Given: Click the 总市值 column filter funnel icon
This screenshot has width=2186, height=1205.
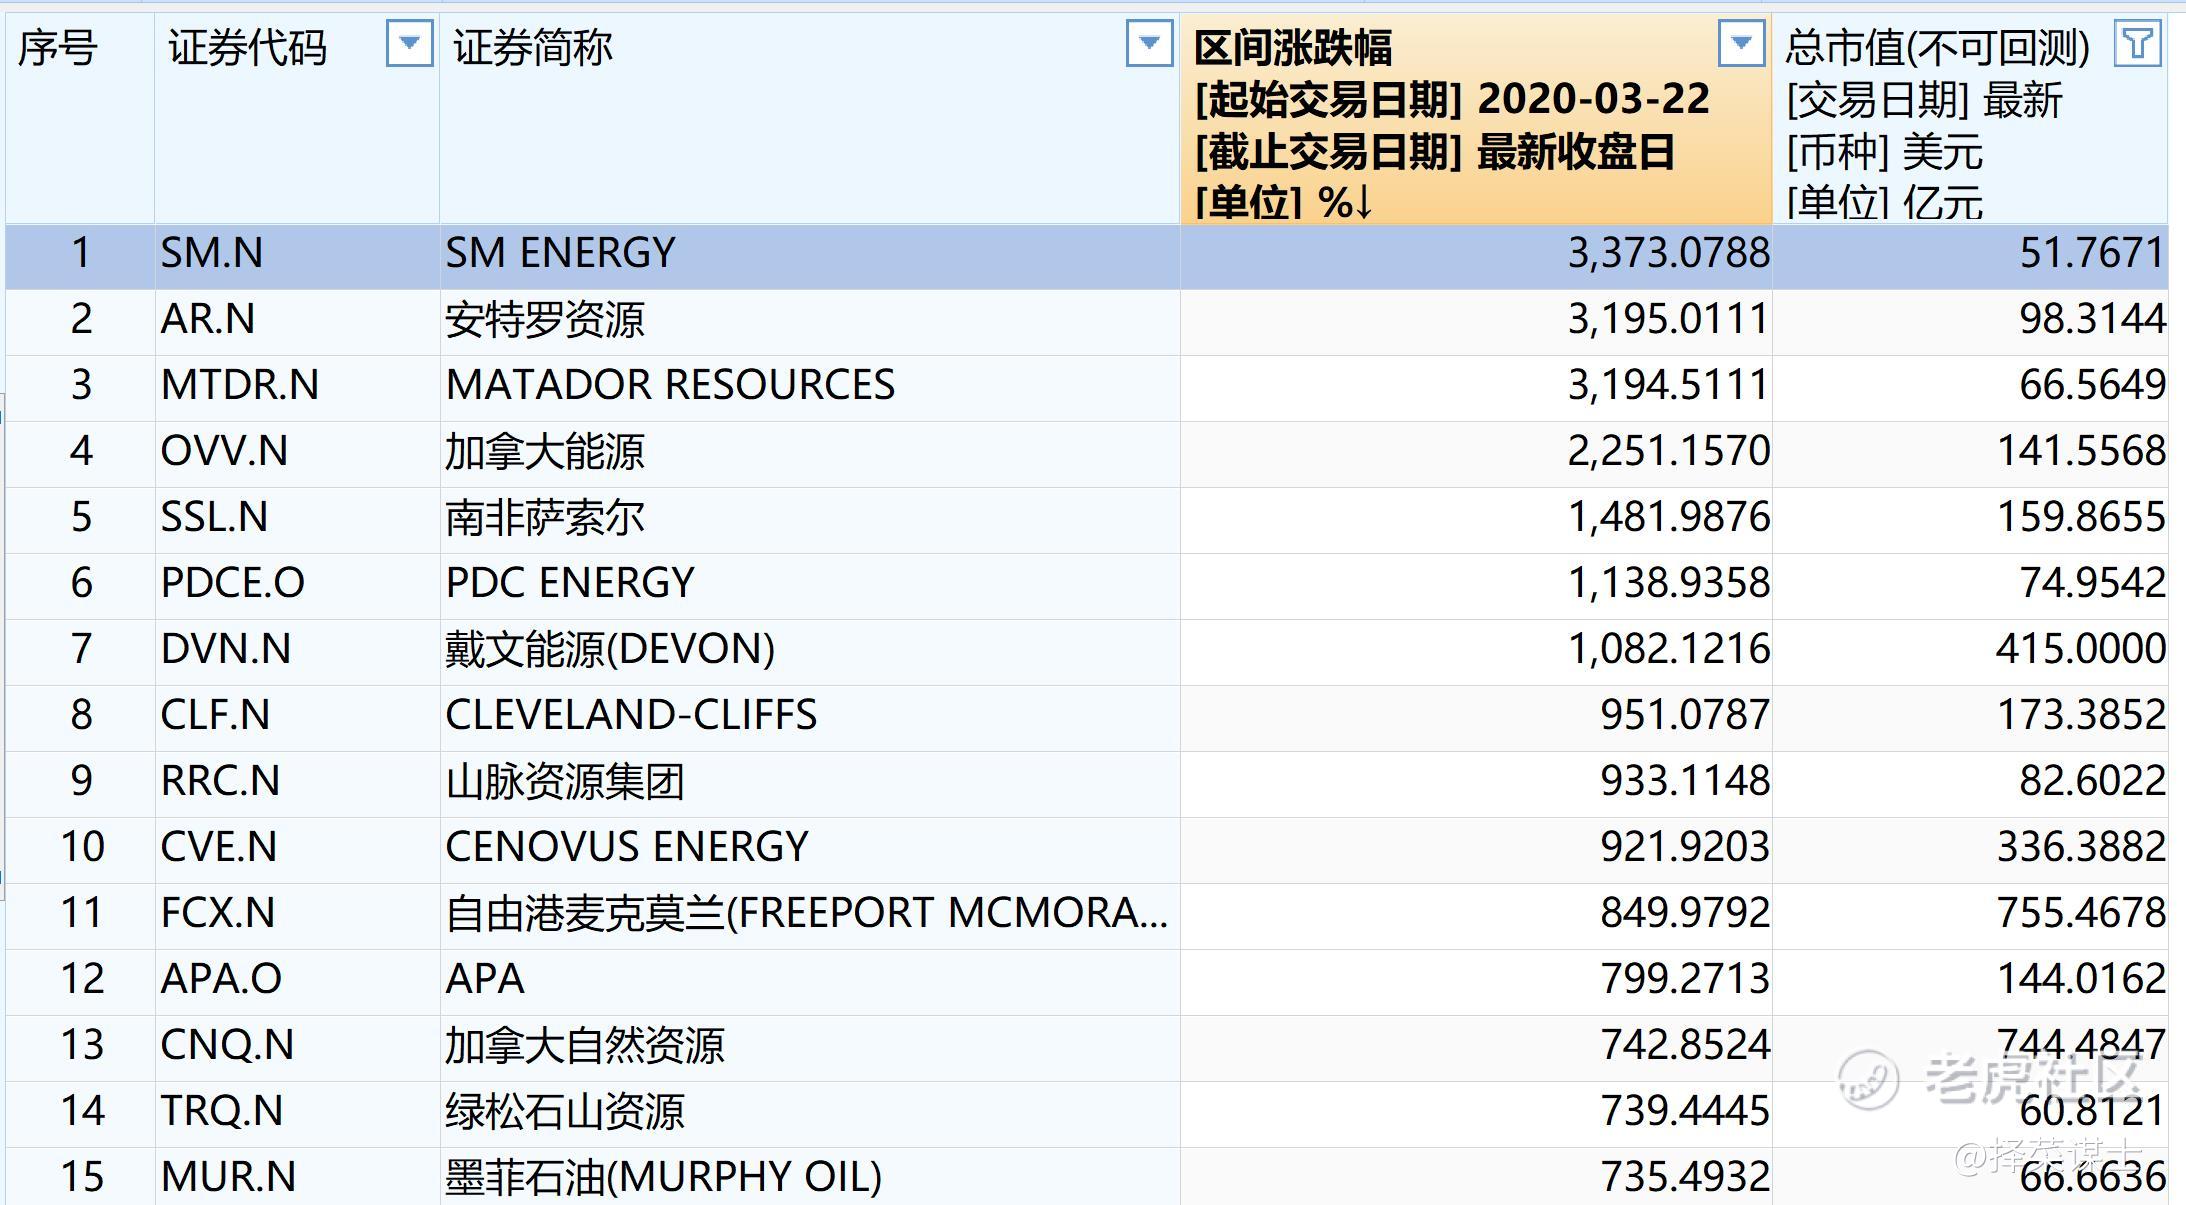Looking at the screenshot, I should click(x=2137, y=44).
